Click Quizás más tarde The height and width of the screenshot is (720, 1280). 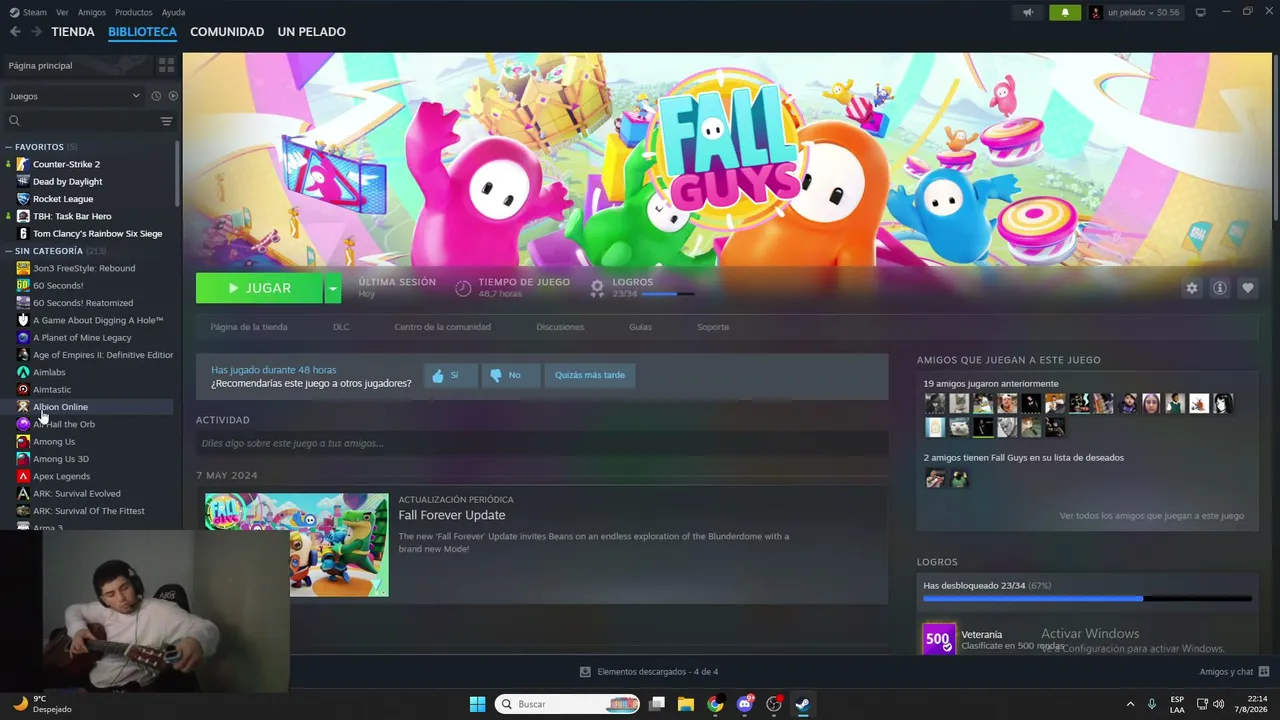point(590,375)
